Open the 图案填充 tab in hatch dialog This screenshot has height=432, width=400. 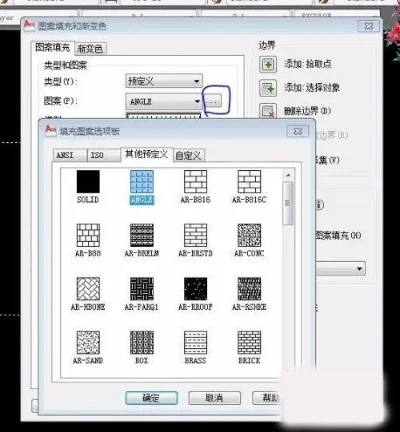(52, 48)
